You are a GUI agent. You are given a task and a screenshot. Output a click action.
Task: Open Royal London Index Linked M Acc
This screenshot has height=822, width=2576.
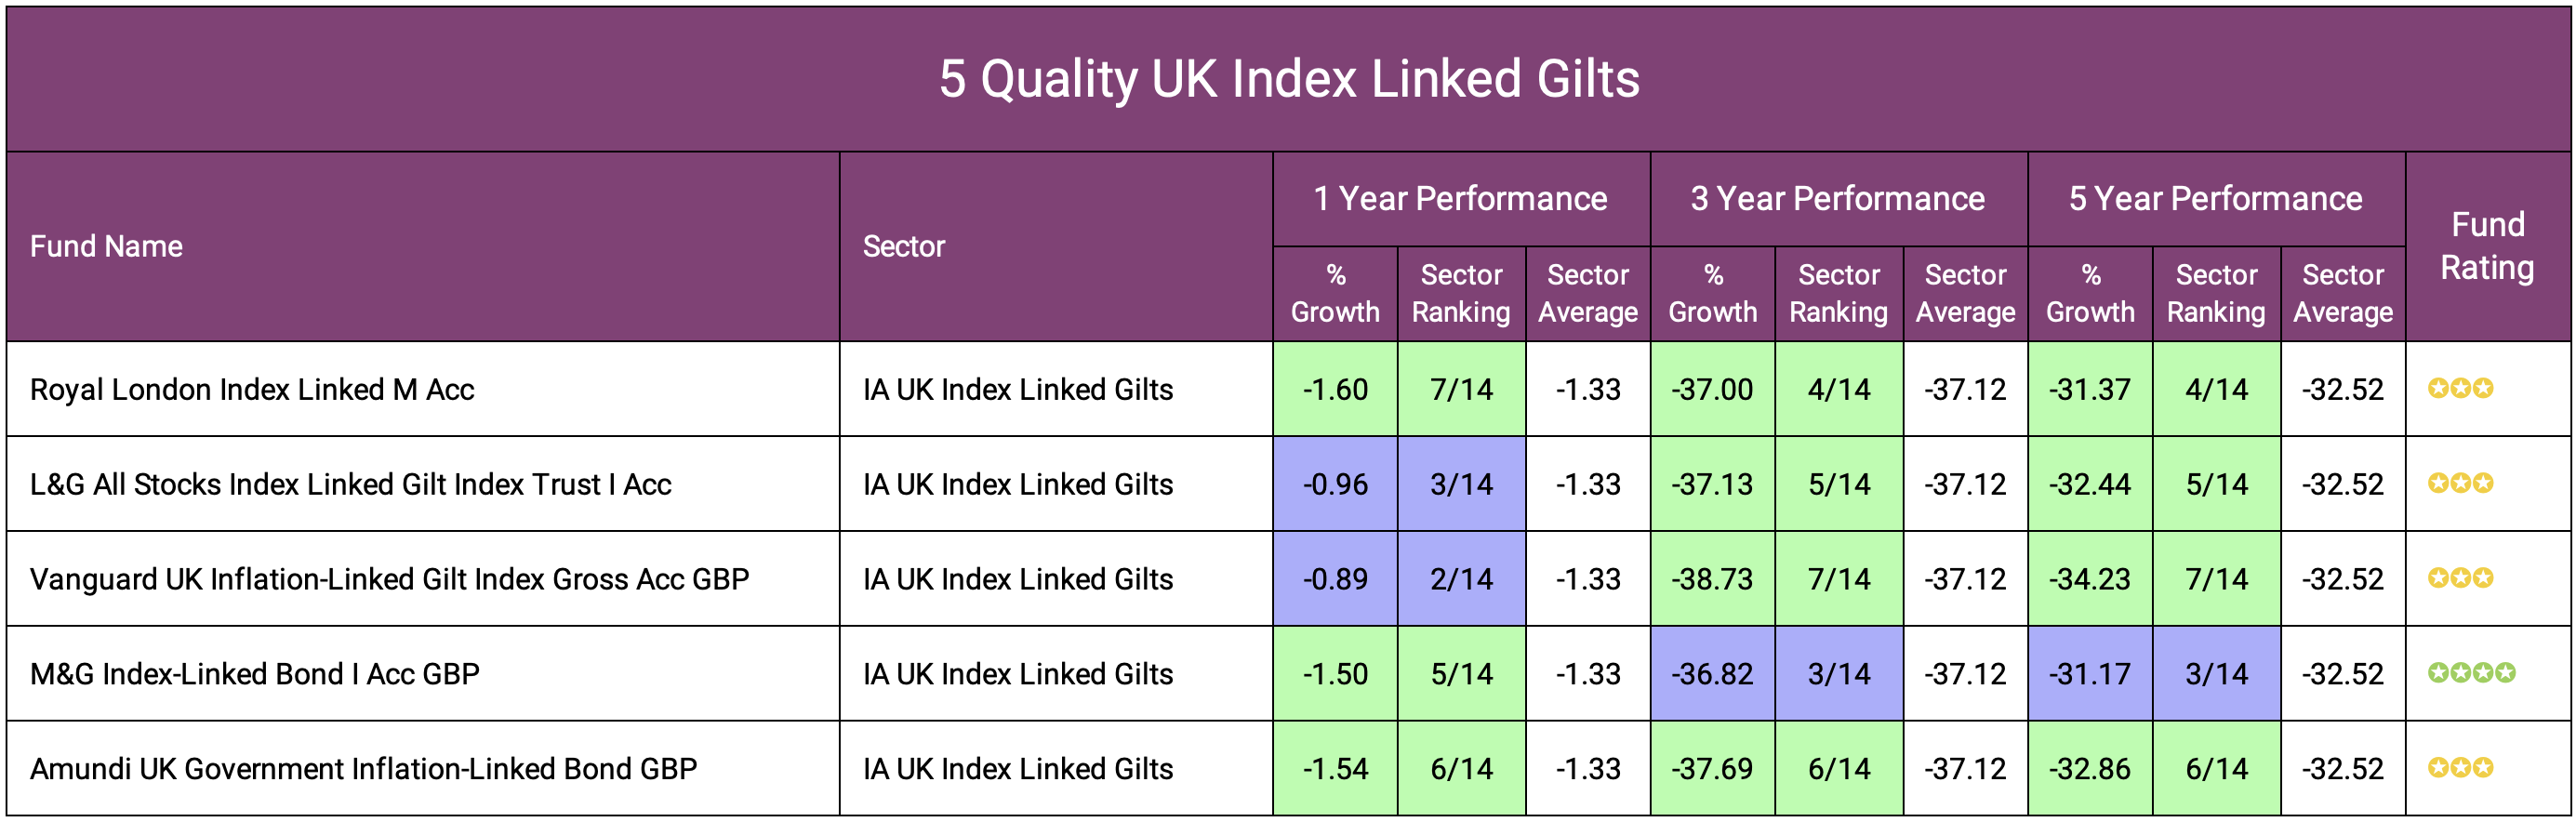(252, 389)
